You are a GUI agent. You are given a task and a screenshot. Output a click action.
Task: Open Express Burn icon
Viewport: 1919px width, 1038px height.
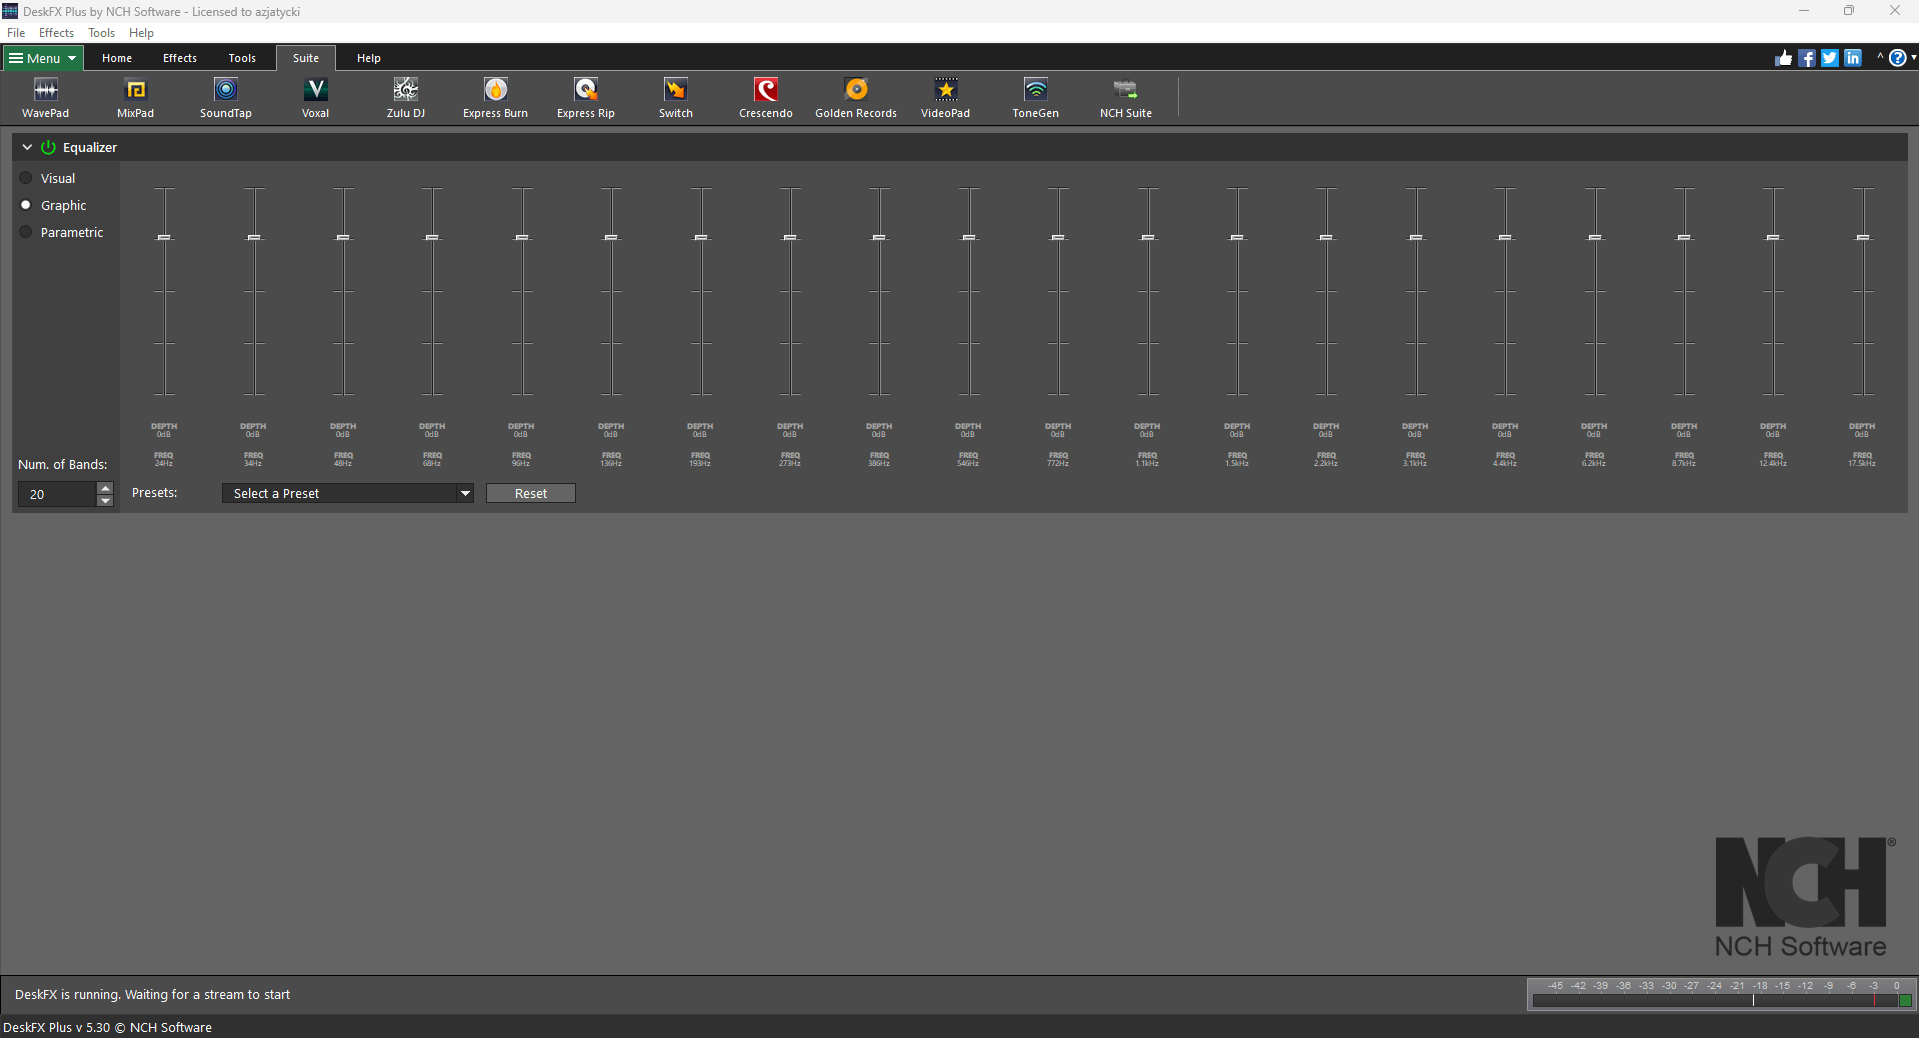pos(496,98)
